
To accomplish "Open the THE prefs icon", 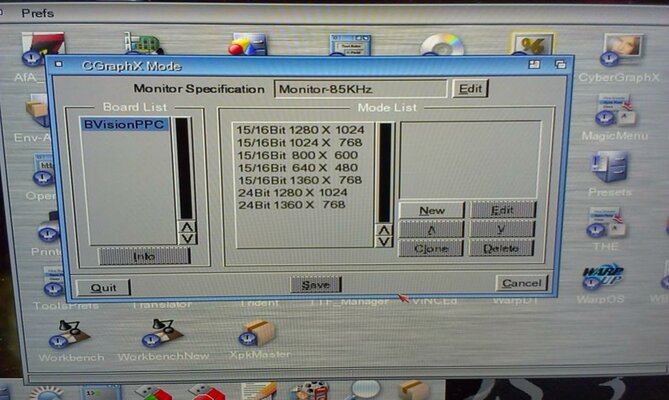I will 606,225.
